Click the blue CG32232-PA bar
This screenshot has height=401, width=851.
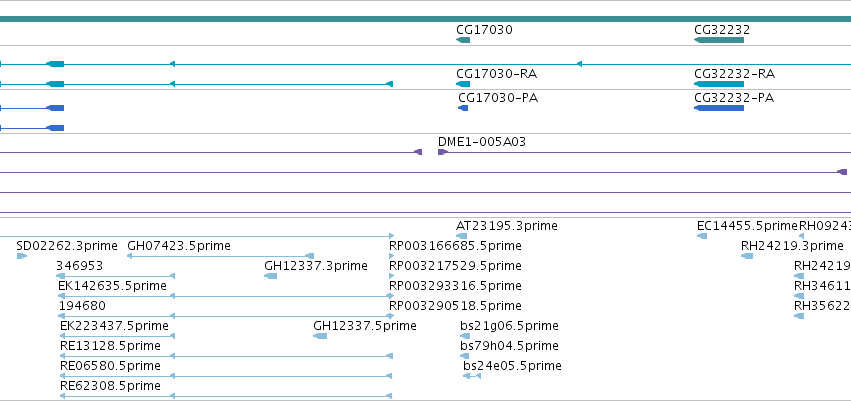point(719,109)
